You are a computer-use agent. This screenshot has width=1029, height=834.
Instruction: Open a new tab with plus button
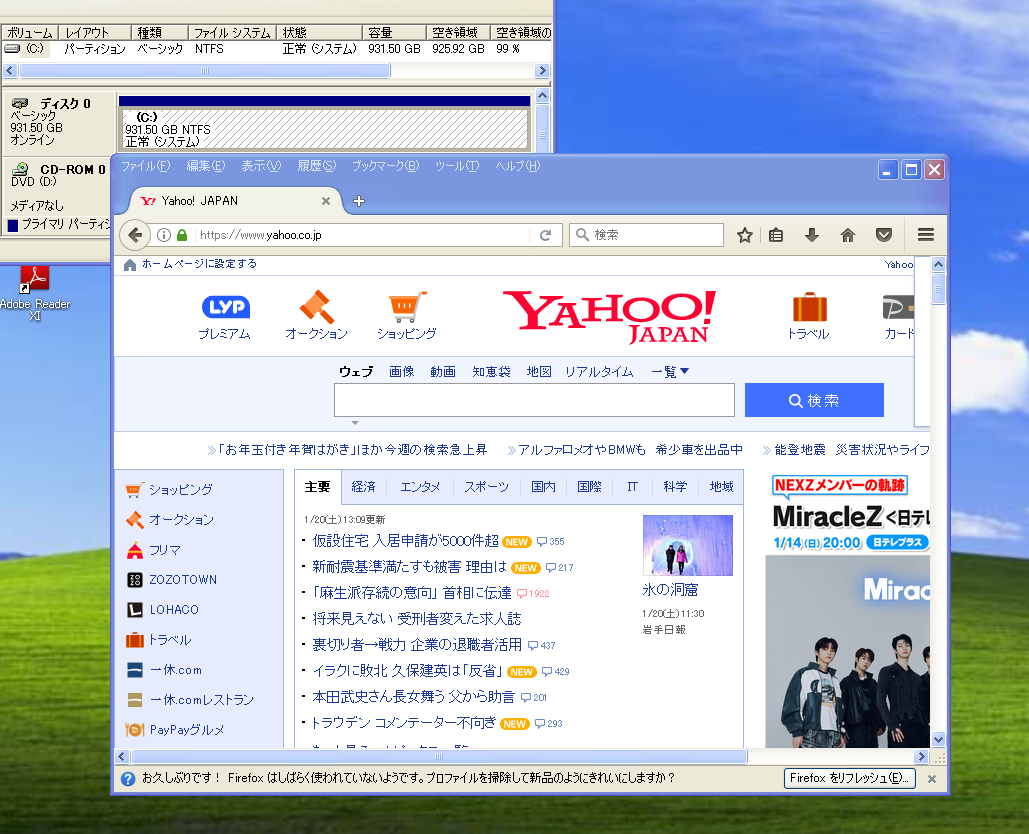tap(359, 201)
